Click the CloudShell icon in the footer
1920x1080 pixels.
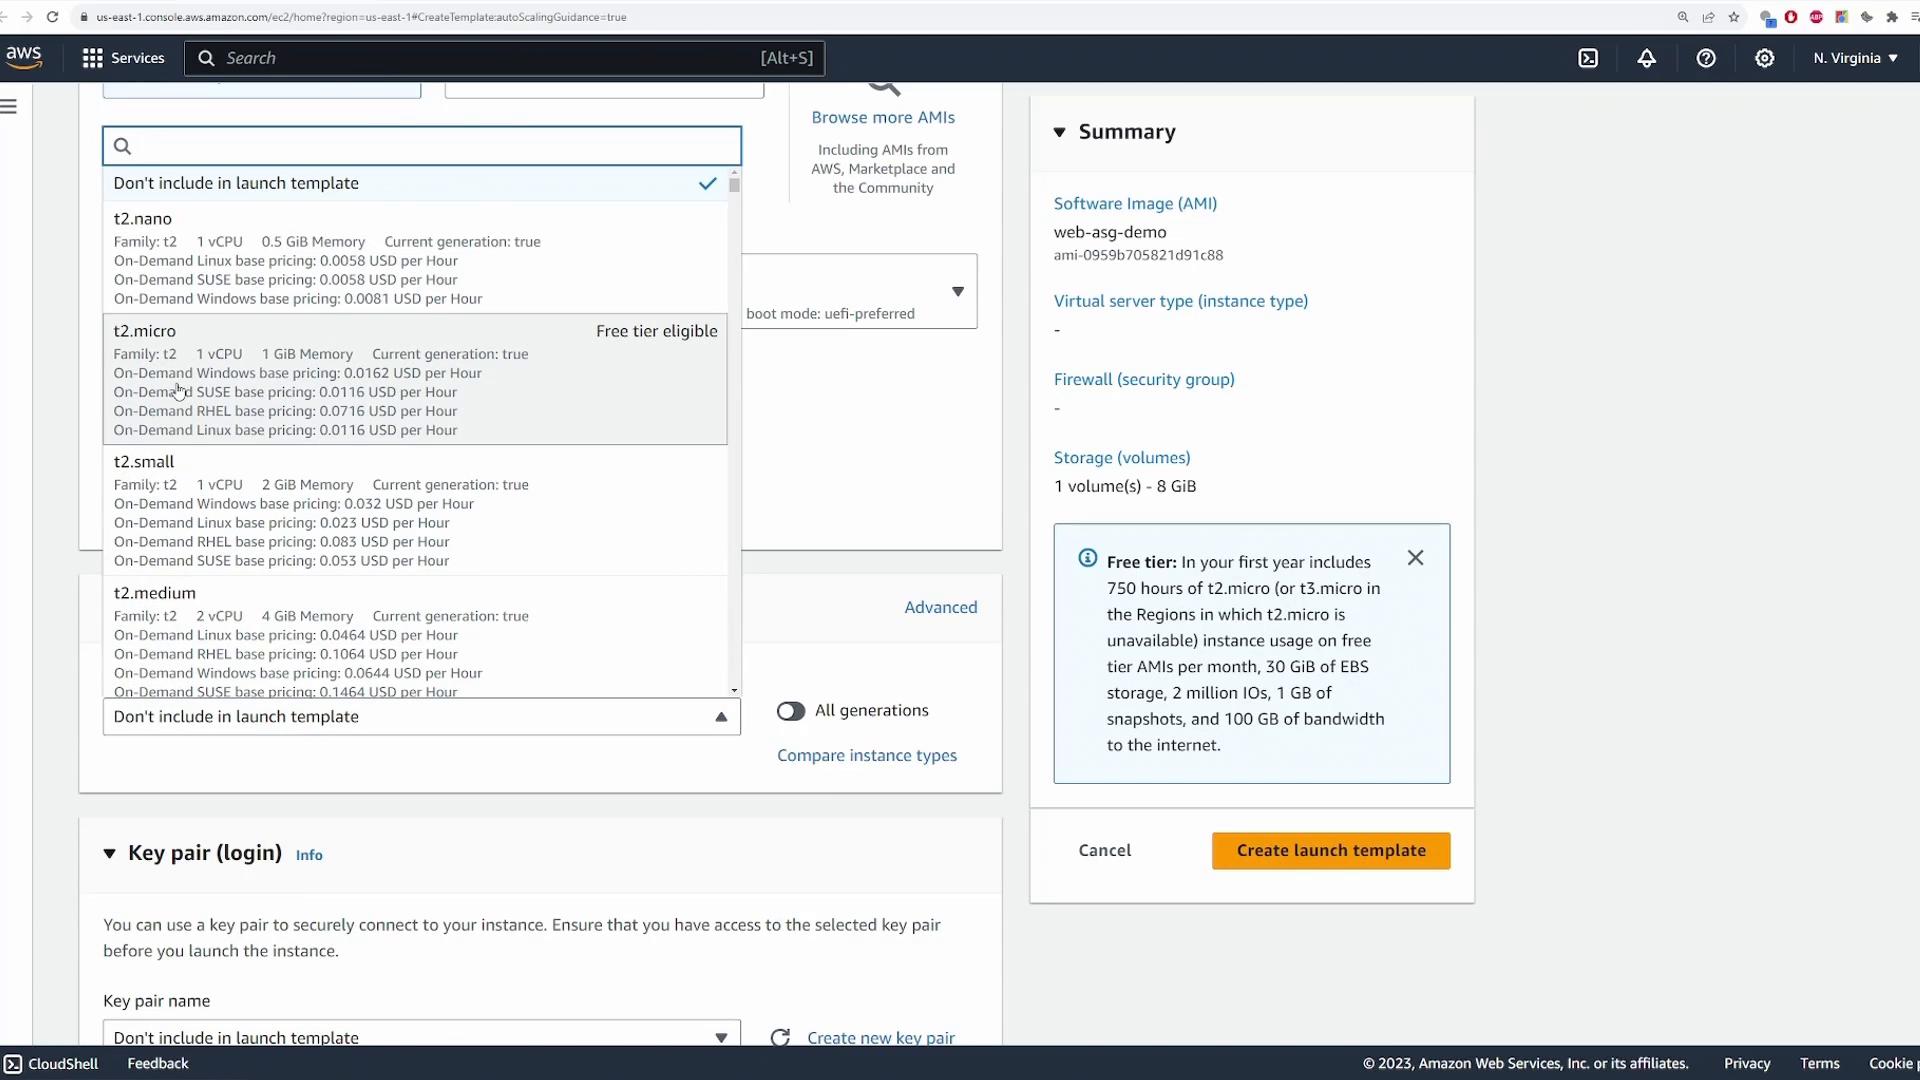12,1063
